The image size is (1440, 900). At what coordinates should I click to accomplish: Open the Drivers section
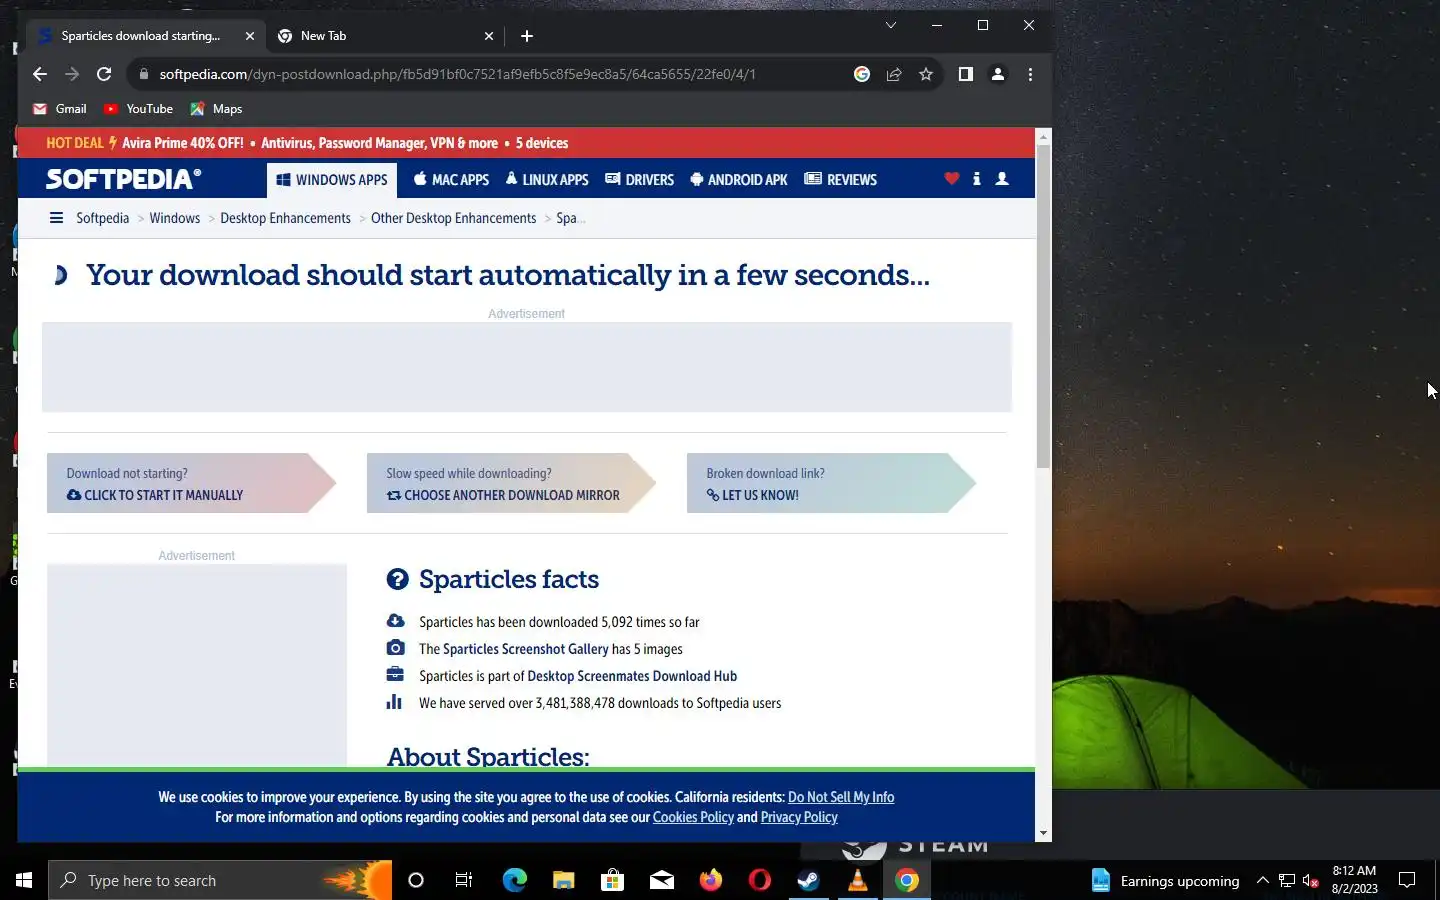(x=640, y=180)
